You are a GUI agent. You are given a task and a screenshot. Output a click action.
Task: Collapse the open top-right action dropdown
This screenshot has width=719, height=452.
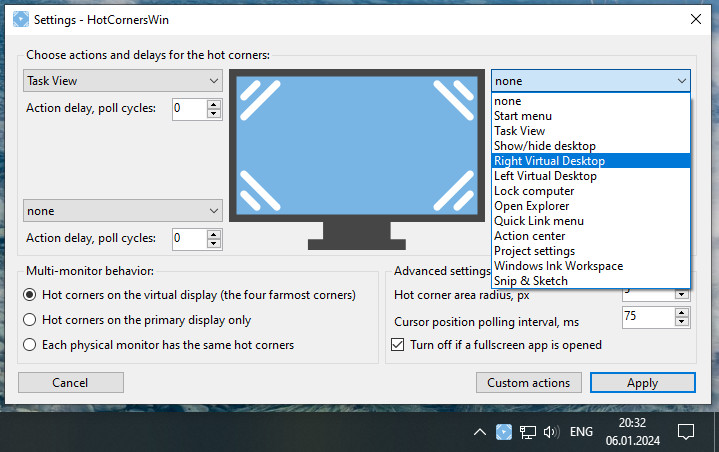[591, 81]
